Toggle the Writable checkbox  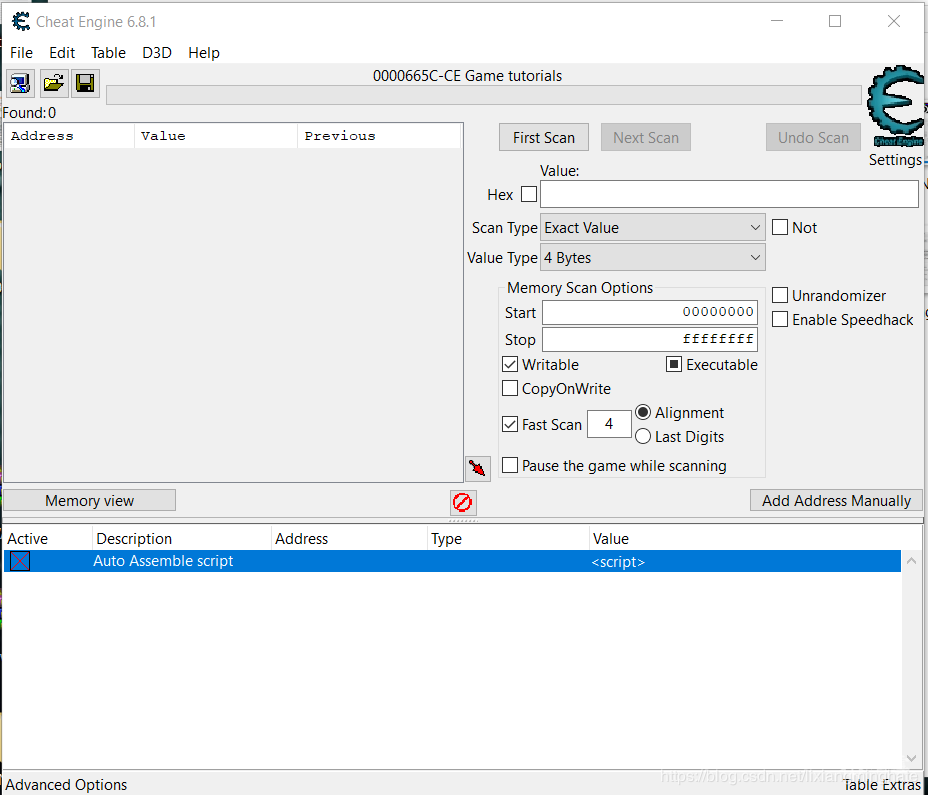[x=510, y=364]
